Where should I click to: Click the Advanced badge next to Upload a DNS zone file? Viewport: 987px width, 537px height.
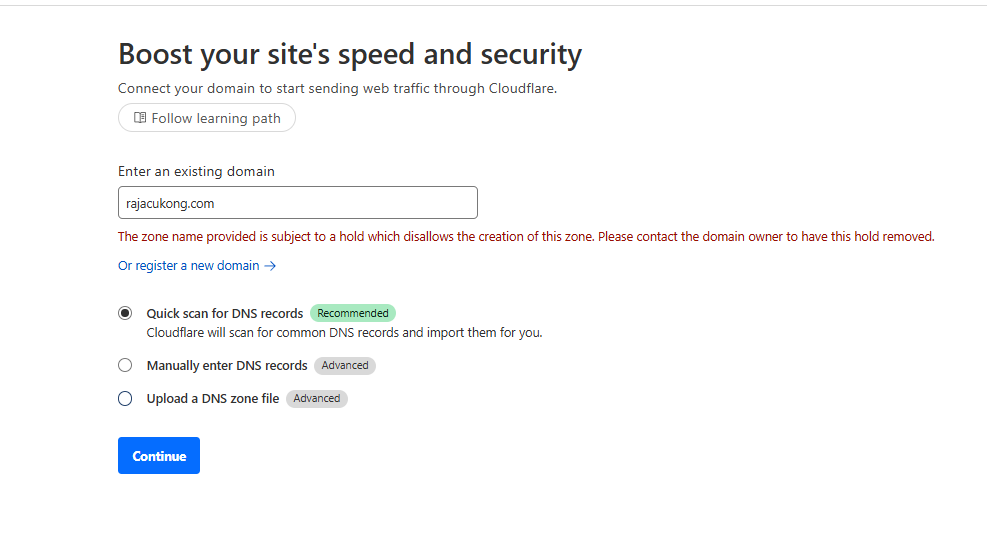click(x=317, y=399)
